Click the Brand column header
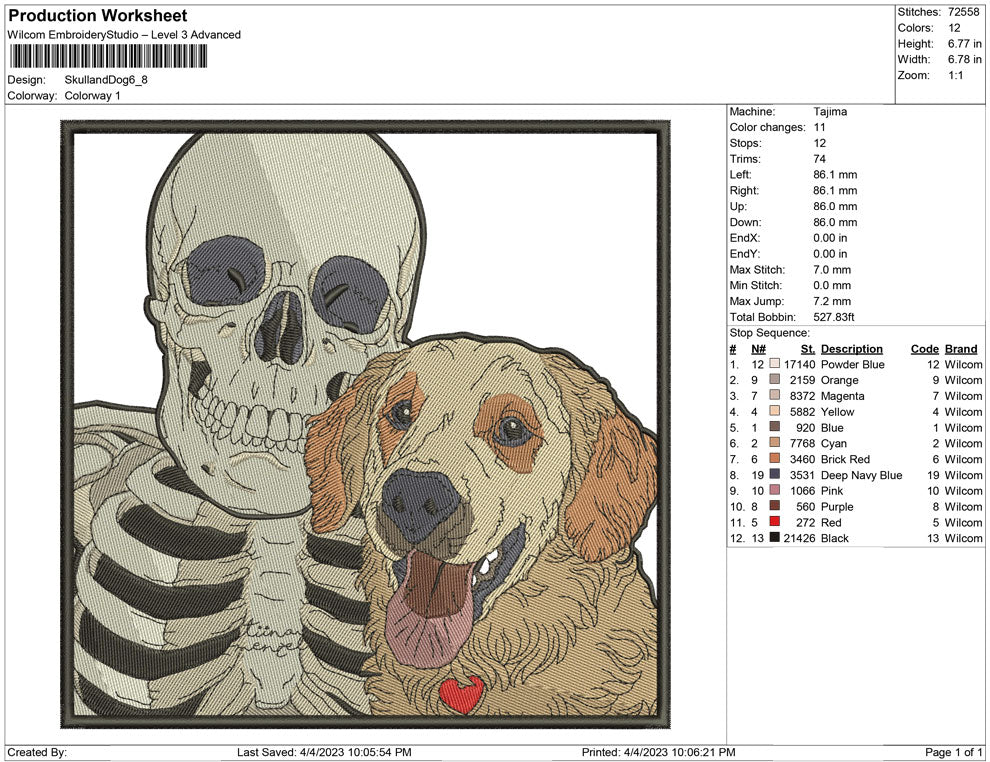The image size is (990, 762). pyautogui.click(x=961, y=348)
